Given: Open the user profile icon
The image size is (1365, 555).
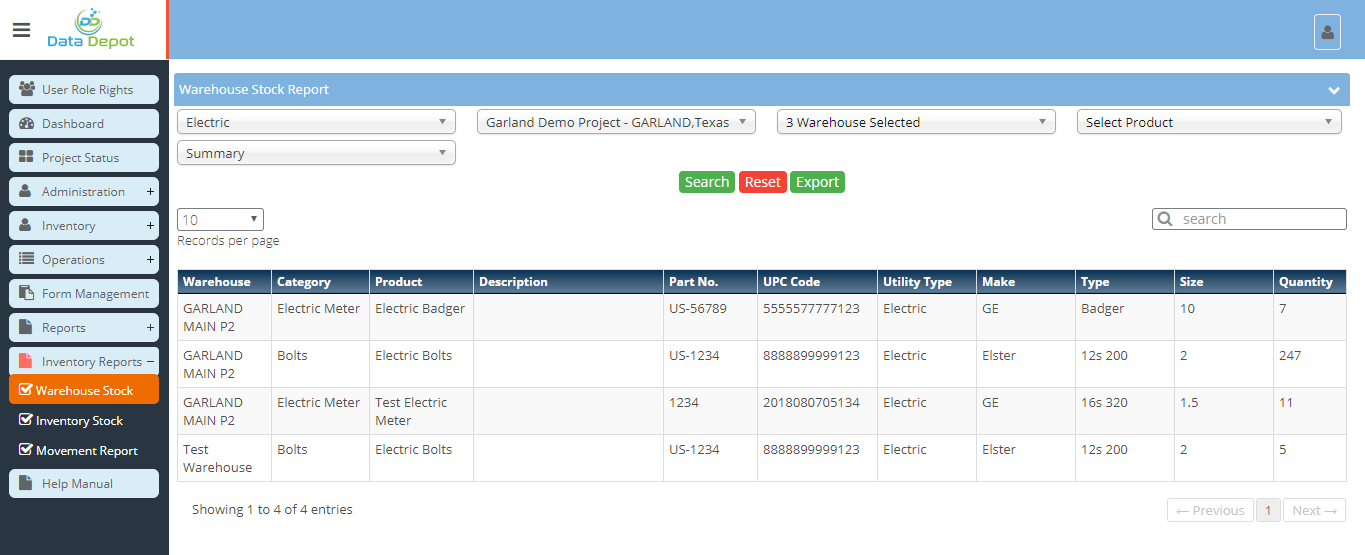Looking at the screenshot, I should click(x=1327, y=32).
